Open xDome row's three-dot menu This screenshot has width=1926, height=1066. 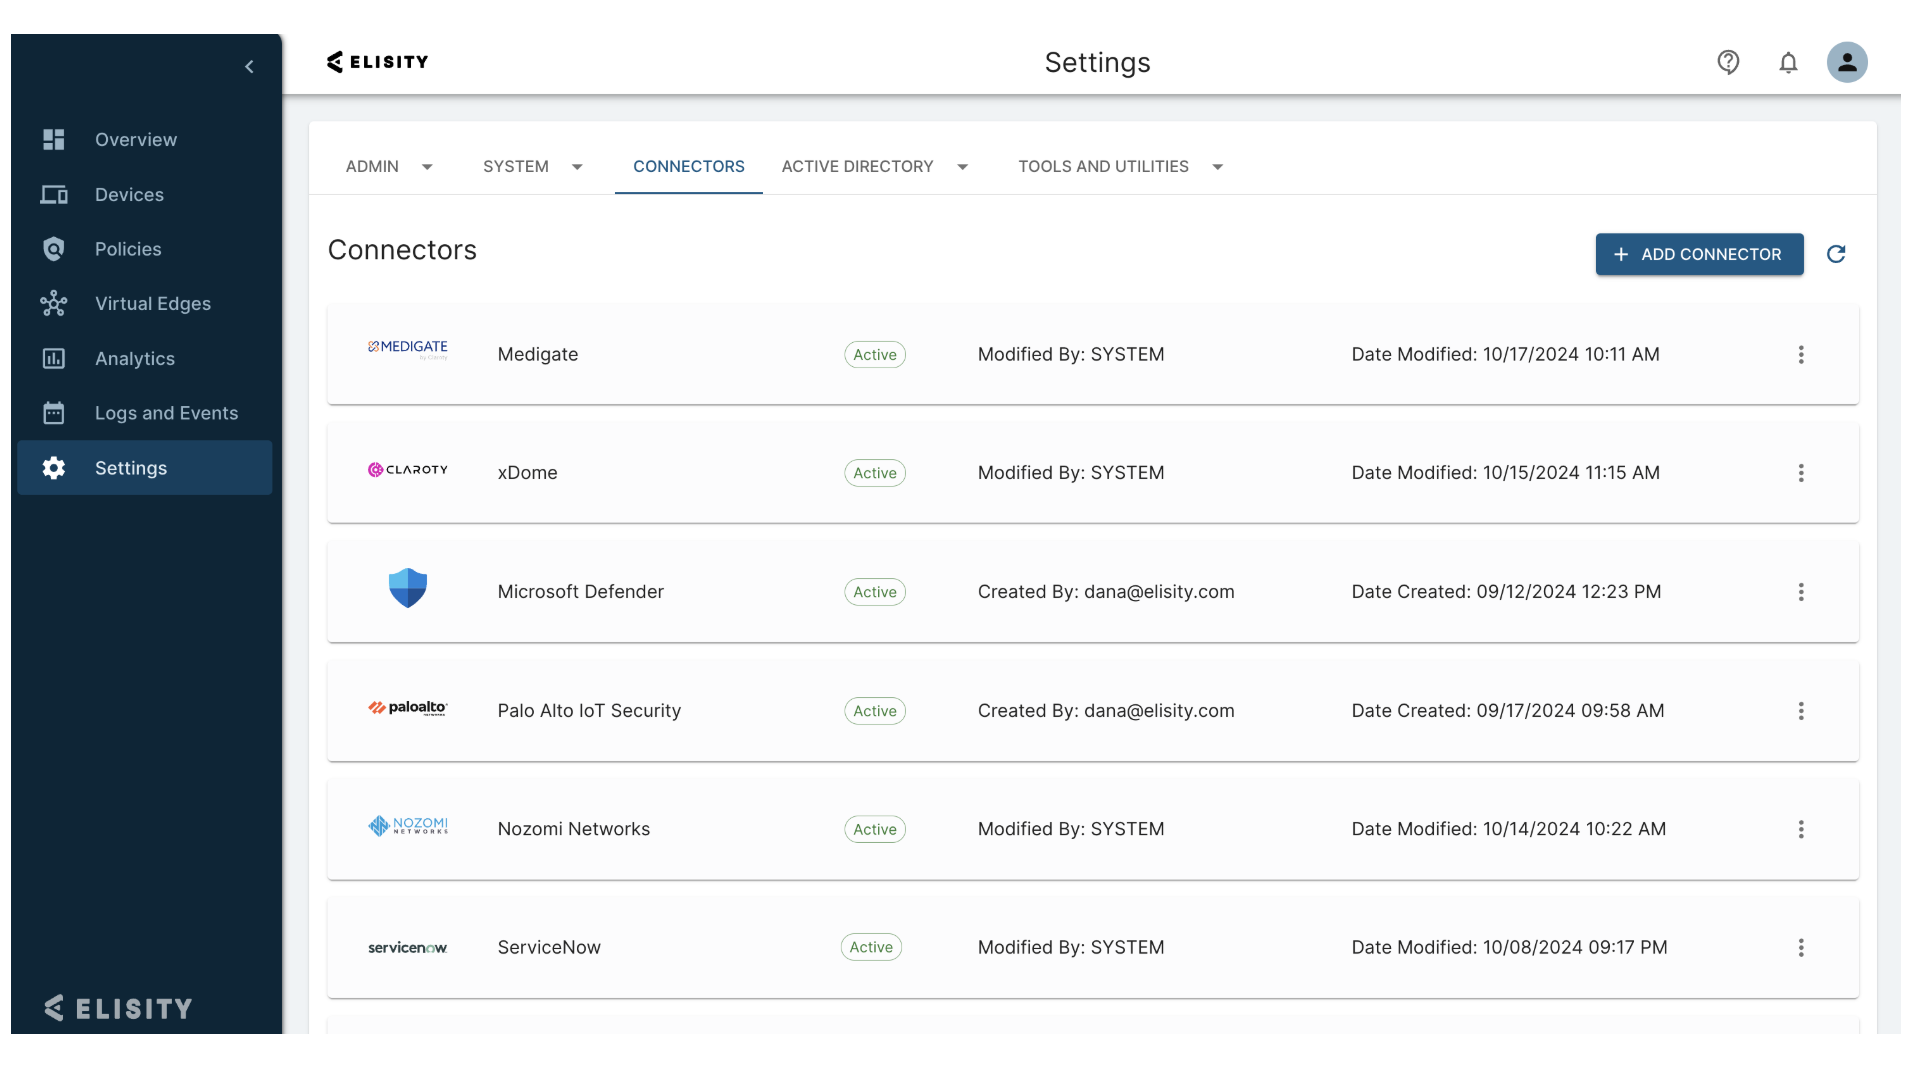(1801, 473)
